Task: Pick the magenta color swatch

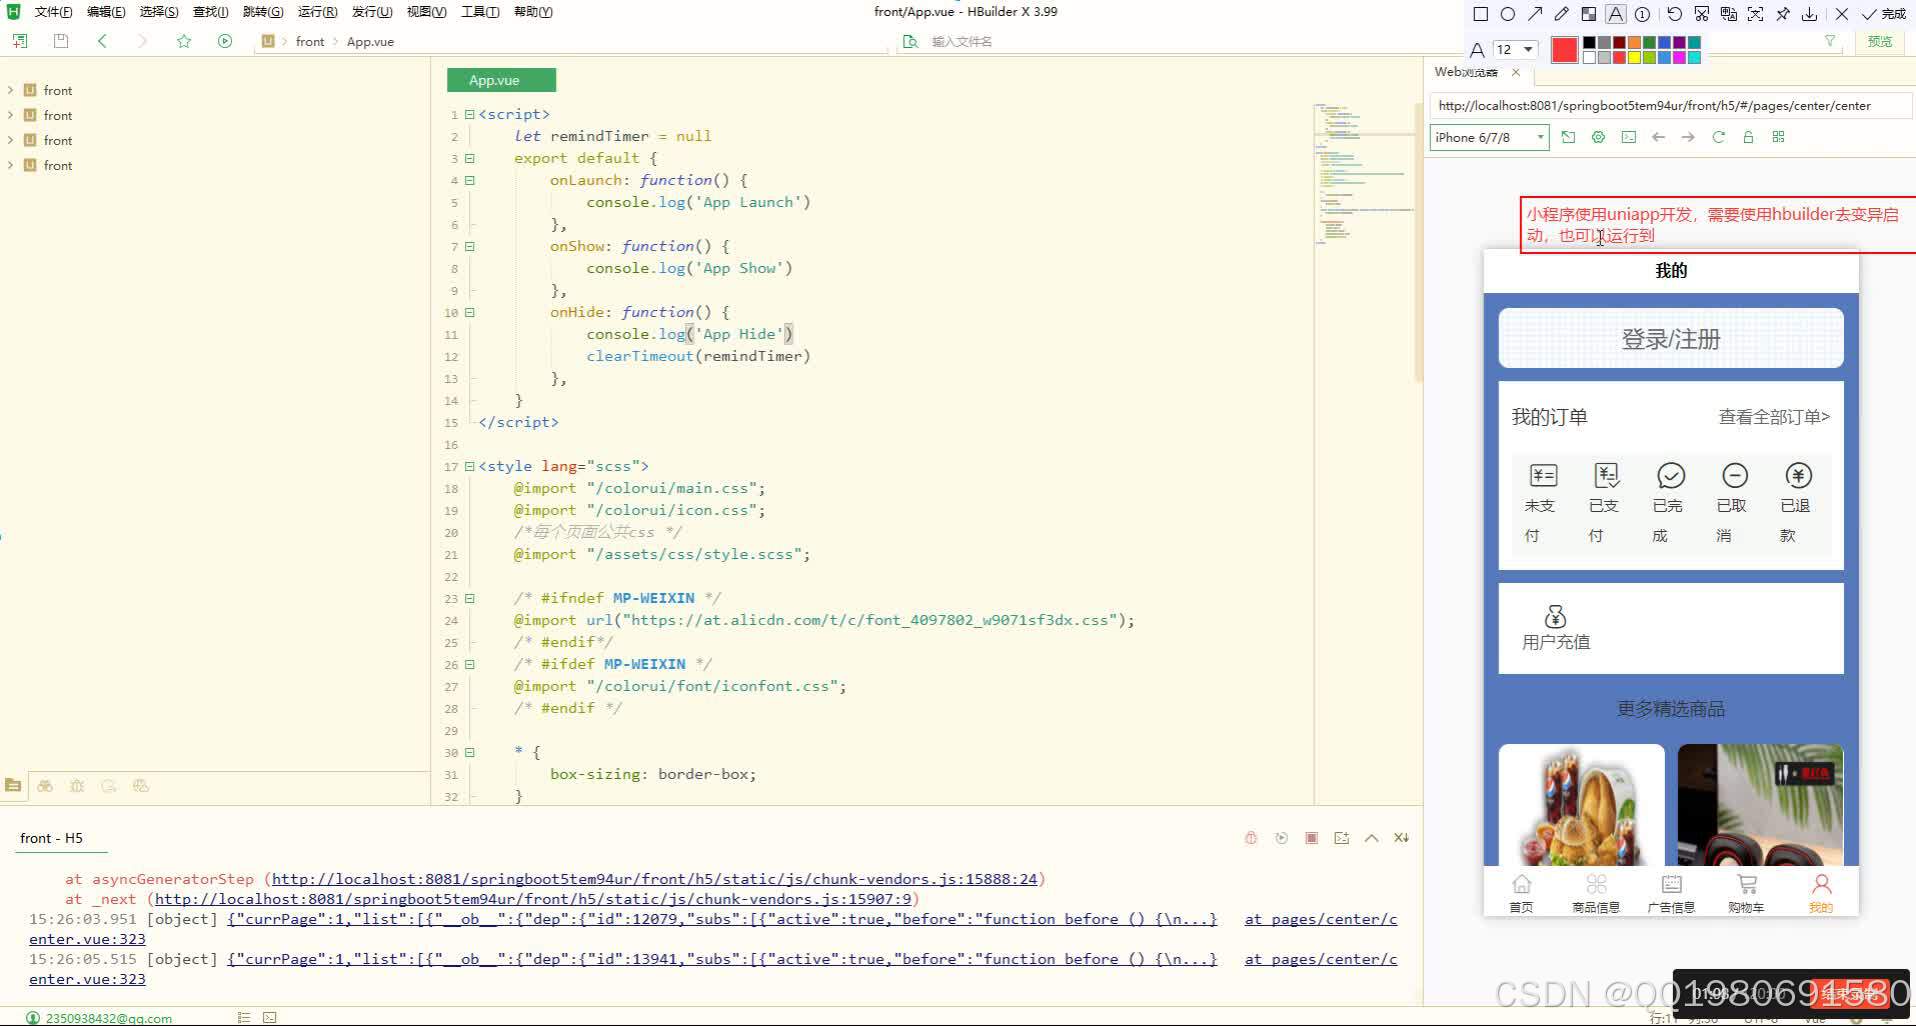Action: [1679, 57]
